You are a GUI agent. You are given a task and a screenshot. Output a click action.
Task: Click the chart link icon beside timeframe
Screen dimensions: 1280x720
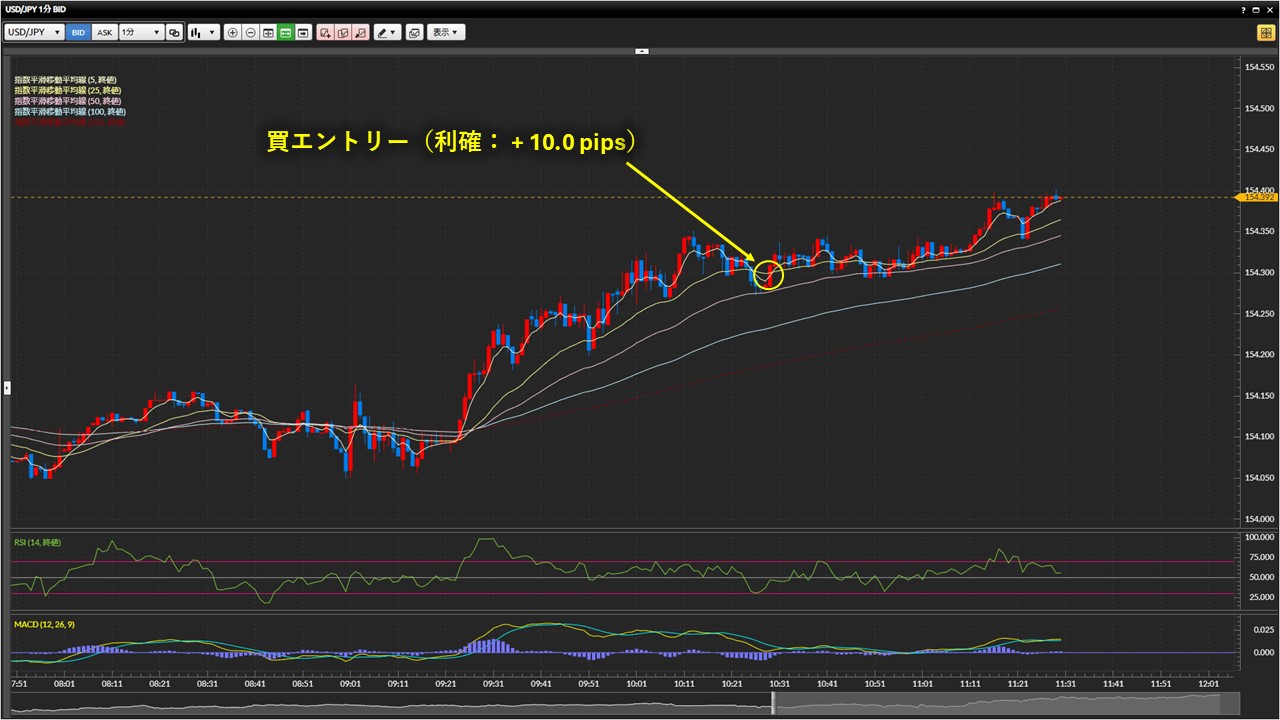click(x=174, y=32)
